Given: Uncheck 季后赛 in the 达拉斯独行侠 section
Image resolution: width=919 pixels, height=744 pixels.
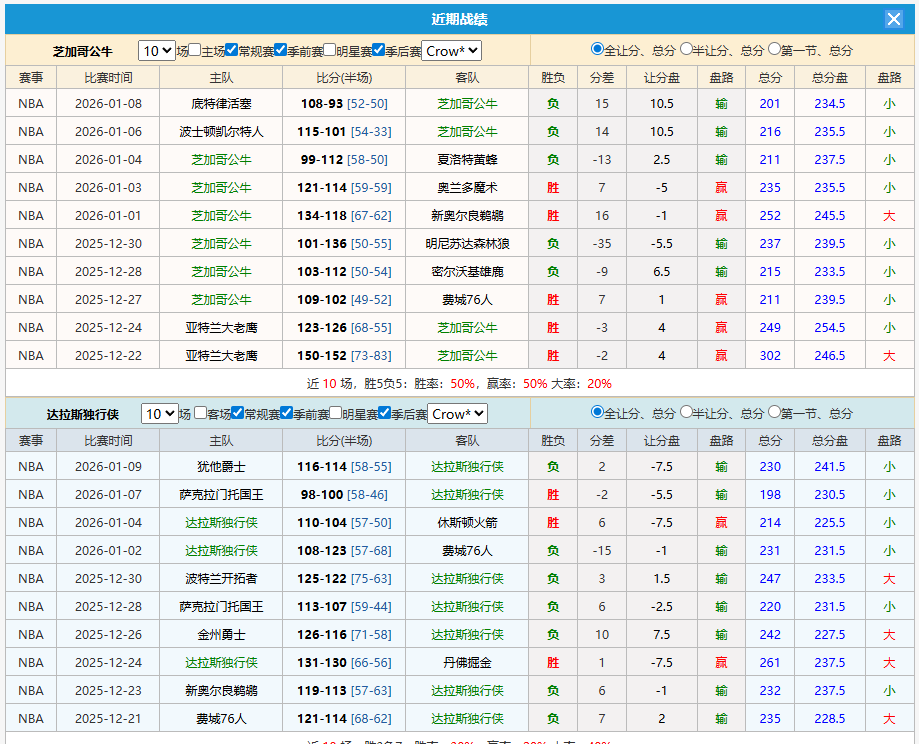Looking at the screenshot, I should click(x=384, y=413).
